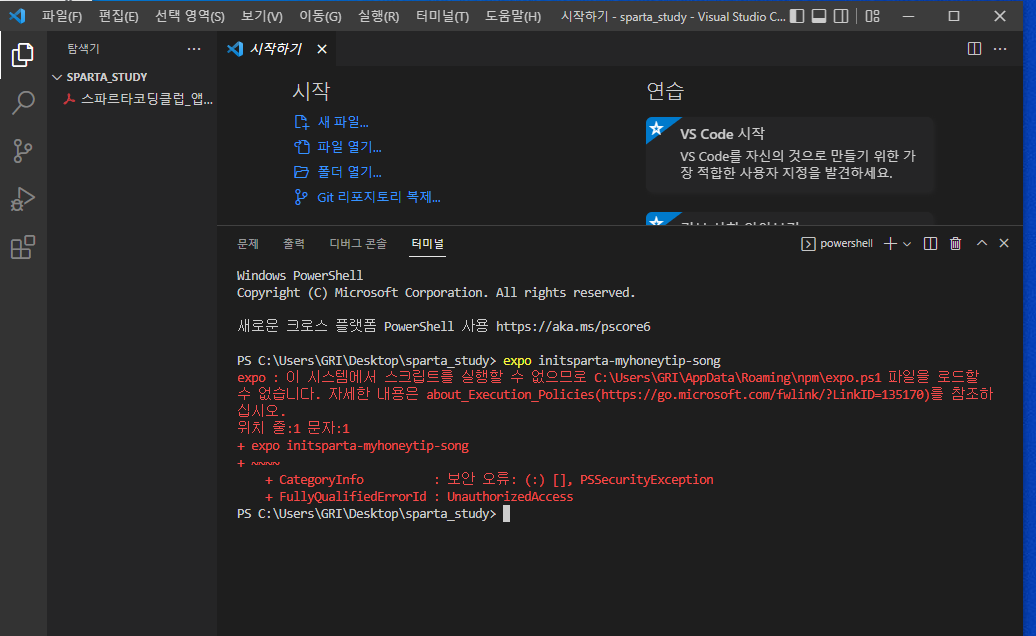Open the 스파르타코딩클럽 PDF file
1036x636 pixels.
click(x=139, y=99)
